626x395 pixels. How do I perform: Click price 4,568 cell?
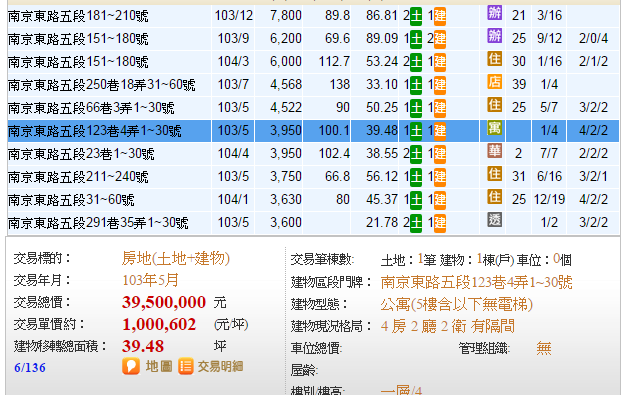click(286, 85)
